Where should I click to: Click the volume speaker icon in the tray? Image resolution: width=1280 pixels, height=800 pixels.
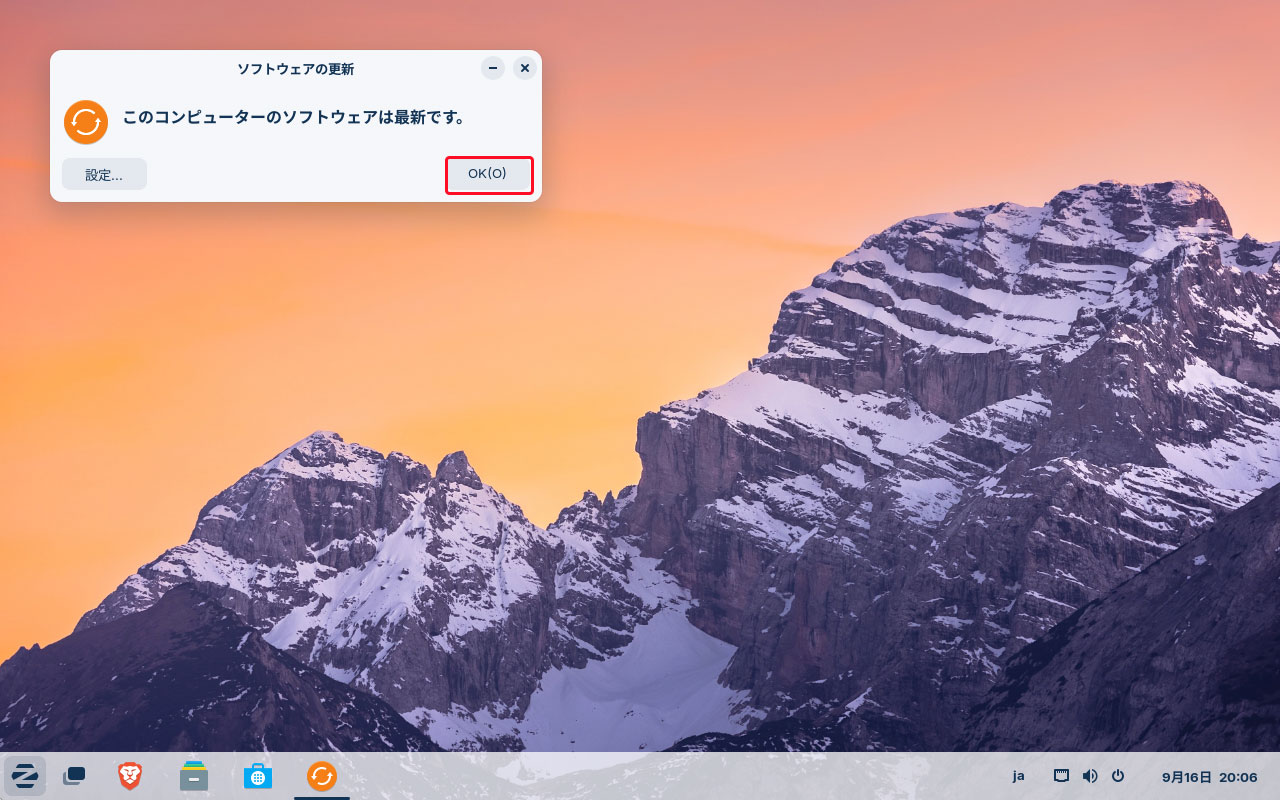tap(1090, 776)
